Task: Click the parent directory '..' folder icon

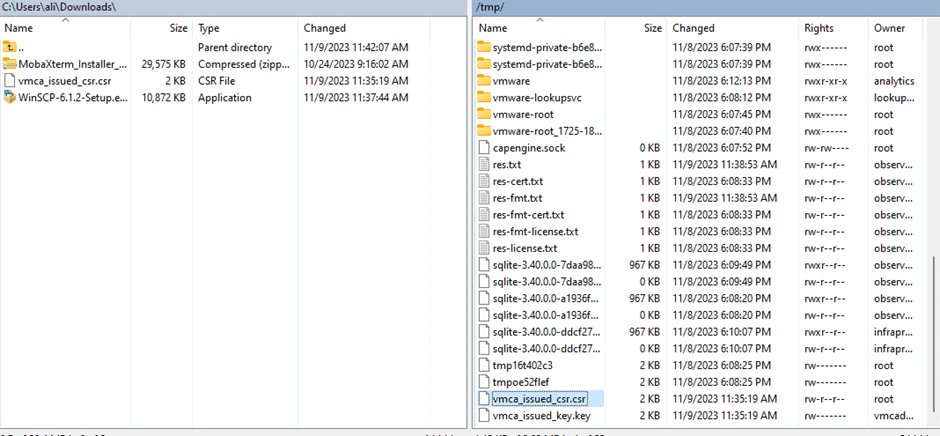Action: tap(11, 47)
